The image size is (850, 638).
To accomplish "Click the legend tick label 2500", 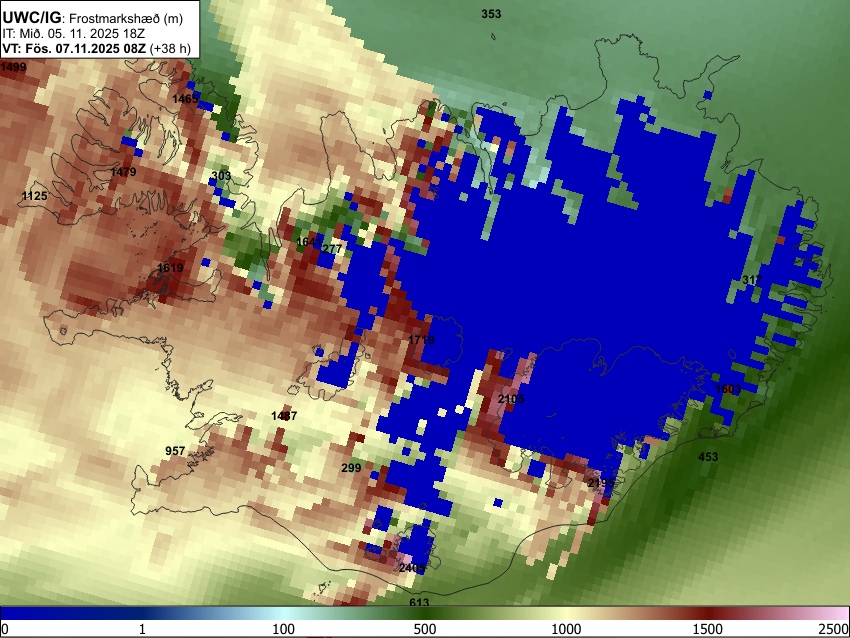I will (835, 629).
